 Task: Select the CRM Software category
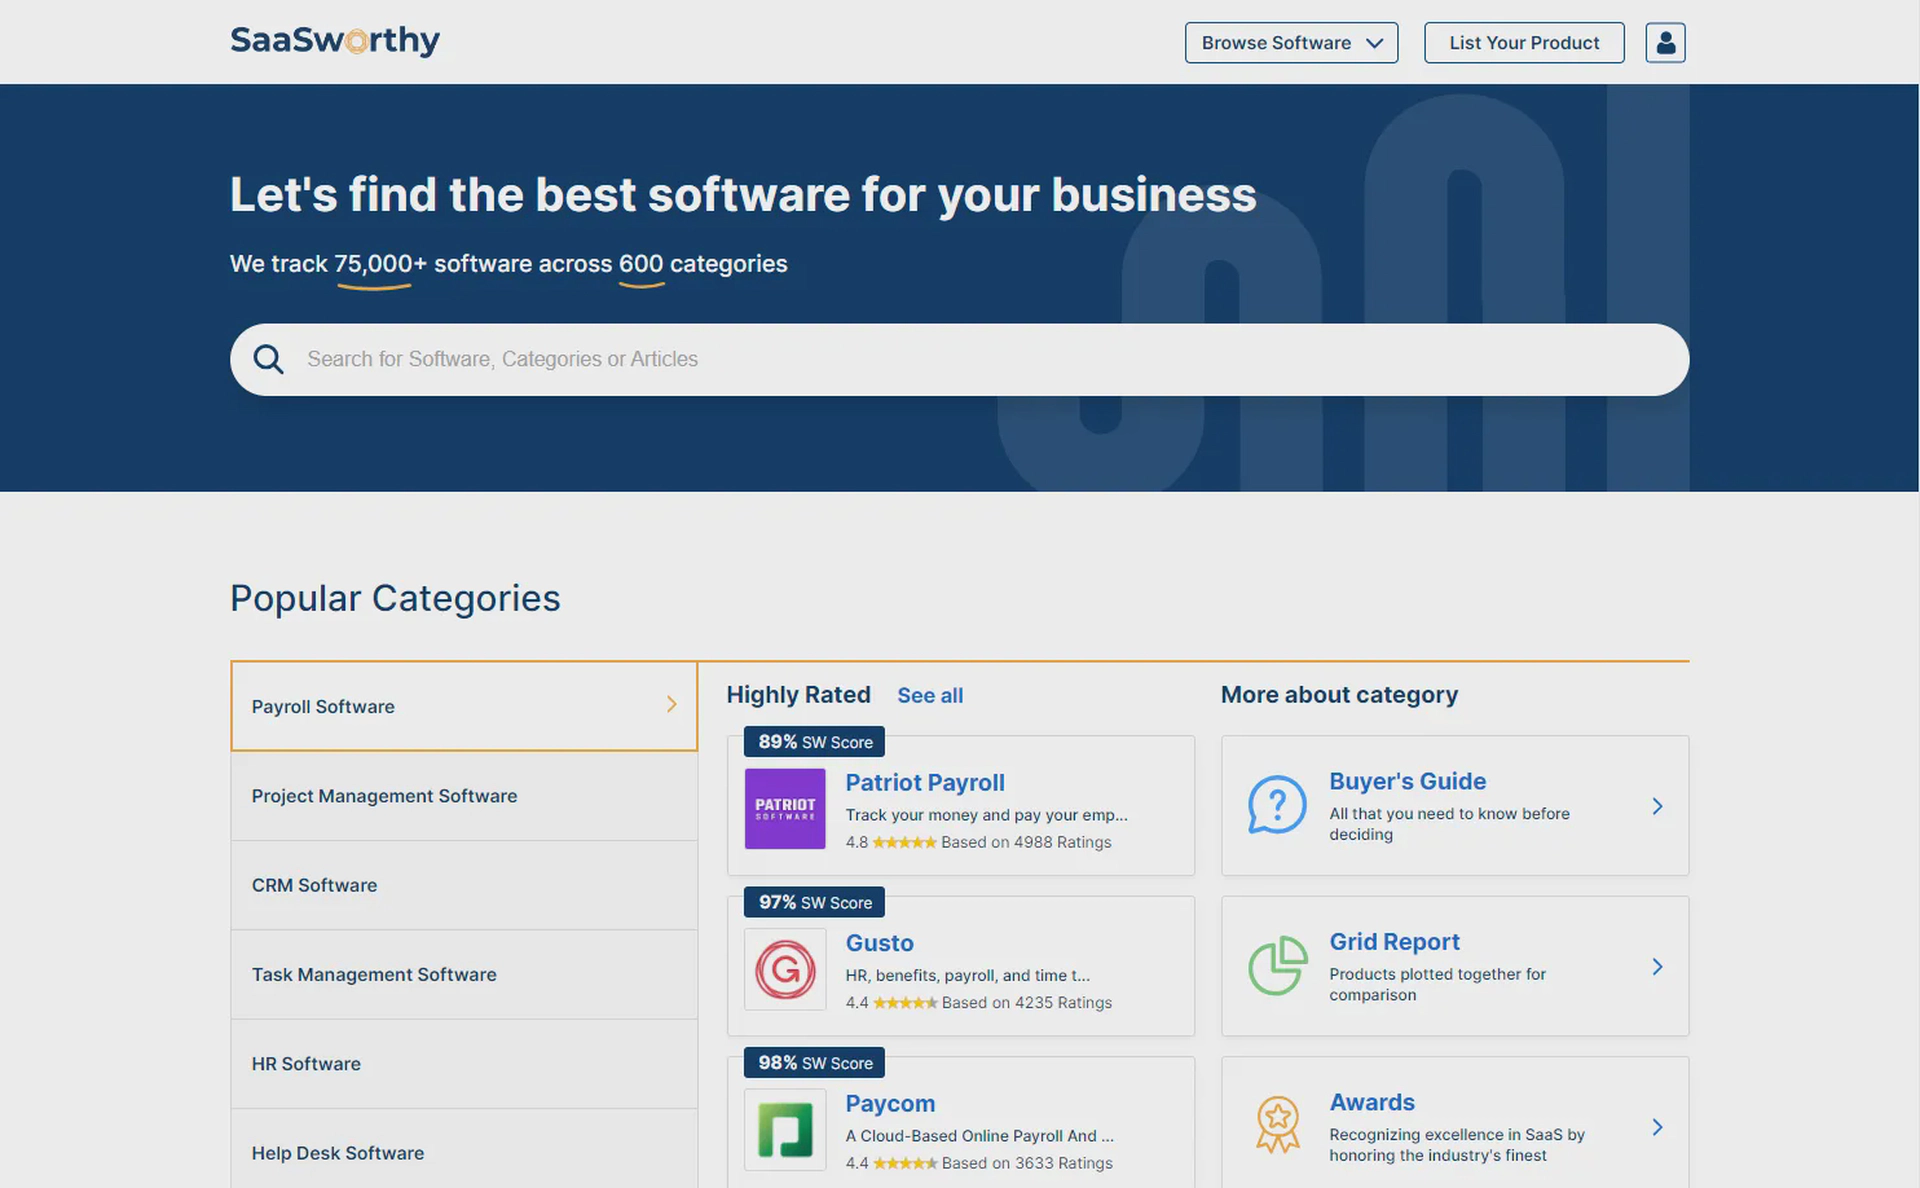pos(464,885)
